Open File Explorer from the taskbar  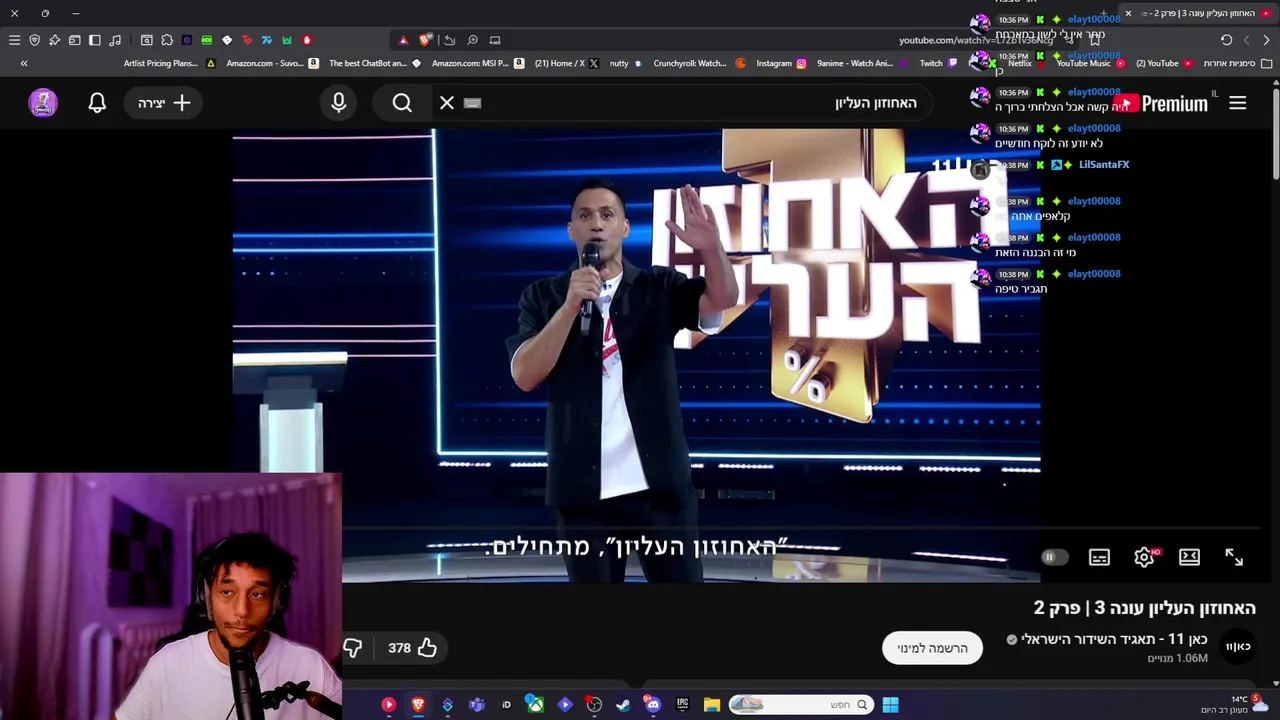[x=712, y=705]
